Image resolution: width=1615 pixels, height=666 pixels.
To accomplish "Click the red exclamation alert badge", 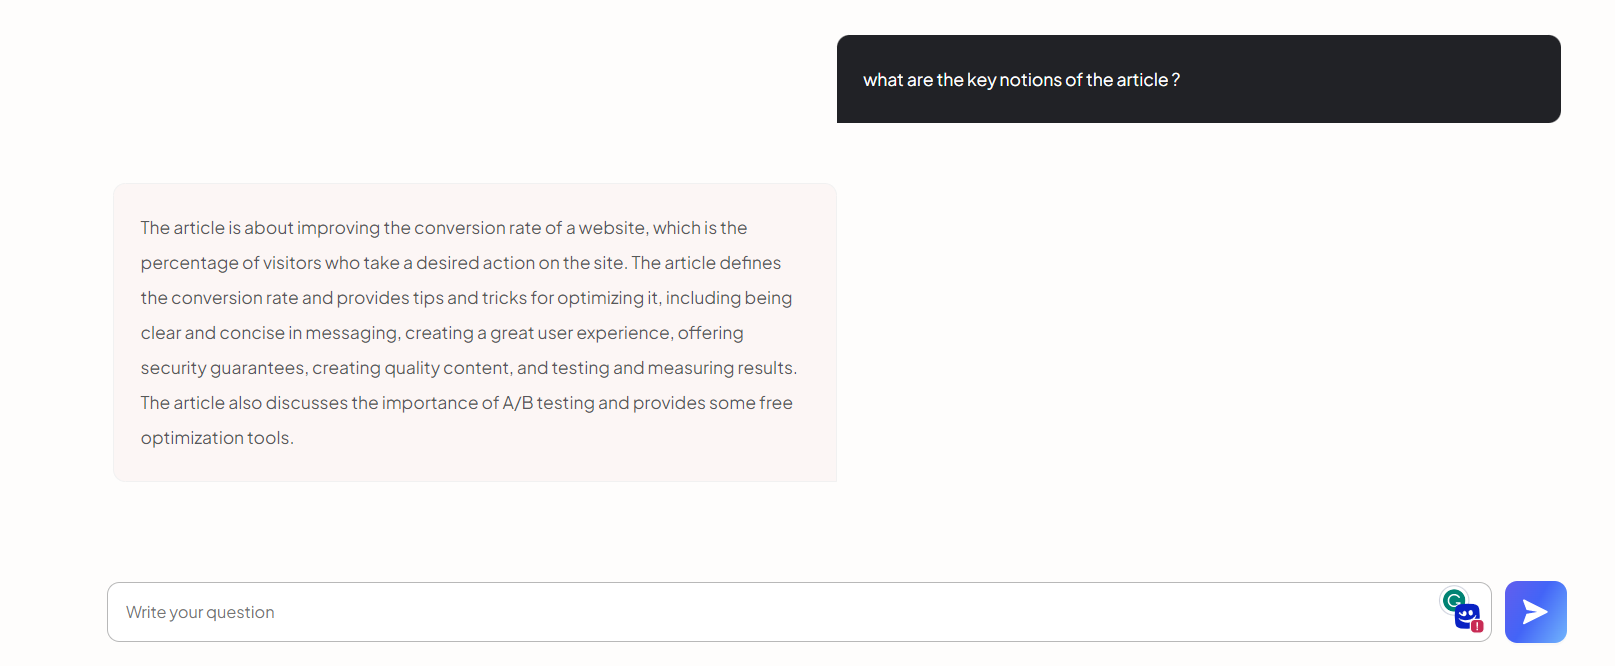I will [1477, 626].
